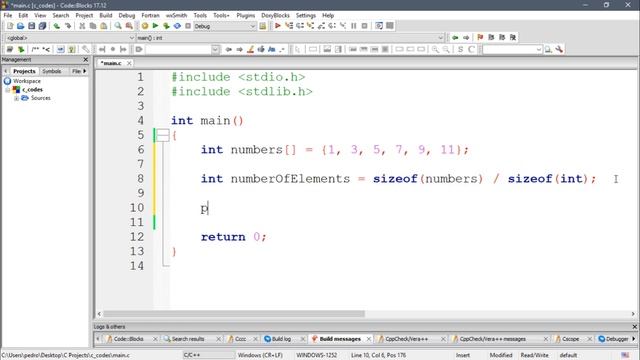
Task: Create a new file from toolbar
Action: 10,26
